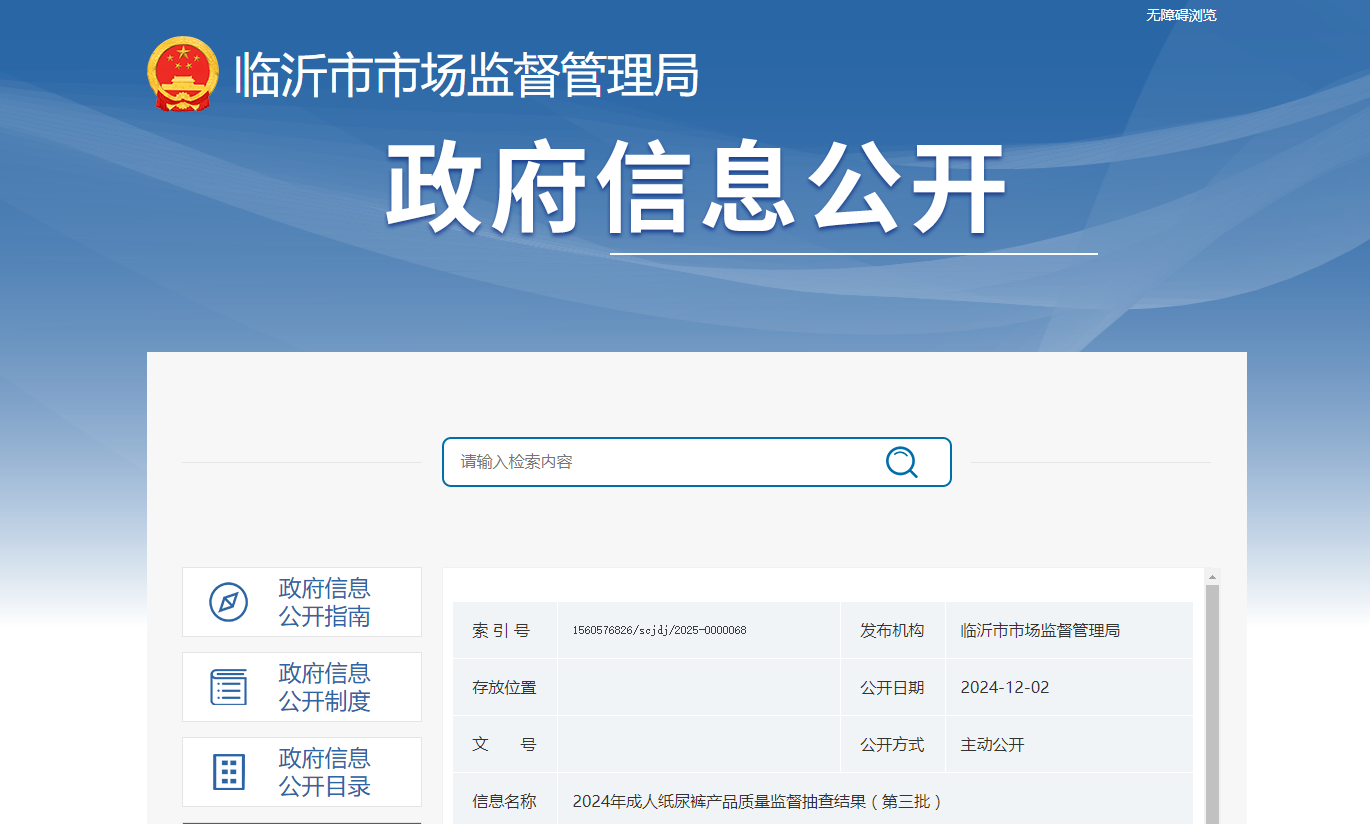This screenshot has width=1370, height=824.
Task: Click the scrollbar up arrow
Action: point(1213,577)
